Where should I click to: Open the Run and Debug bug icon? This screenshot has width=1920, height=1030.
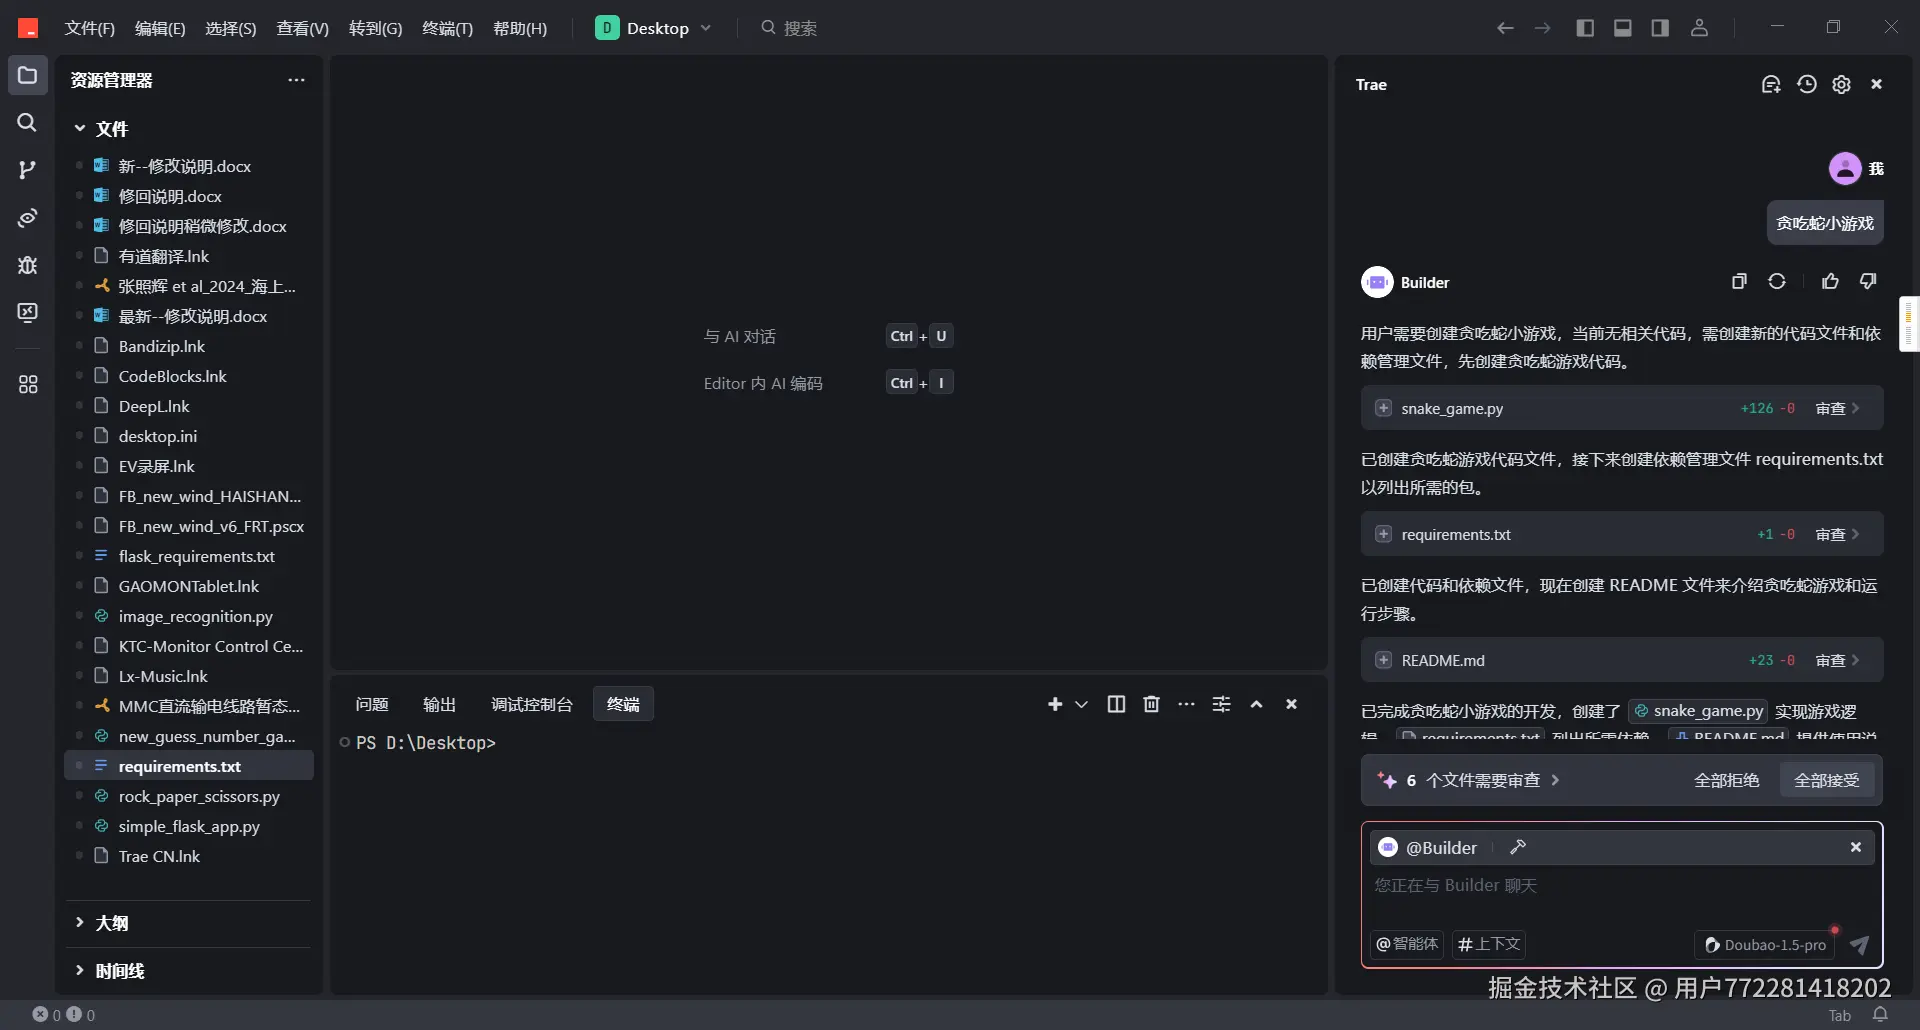(27, 265)
